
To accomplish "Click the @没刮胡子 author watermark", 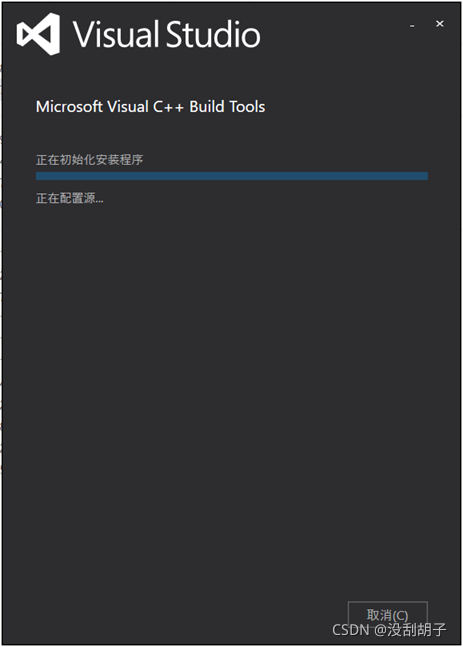I will (410, 630).
